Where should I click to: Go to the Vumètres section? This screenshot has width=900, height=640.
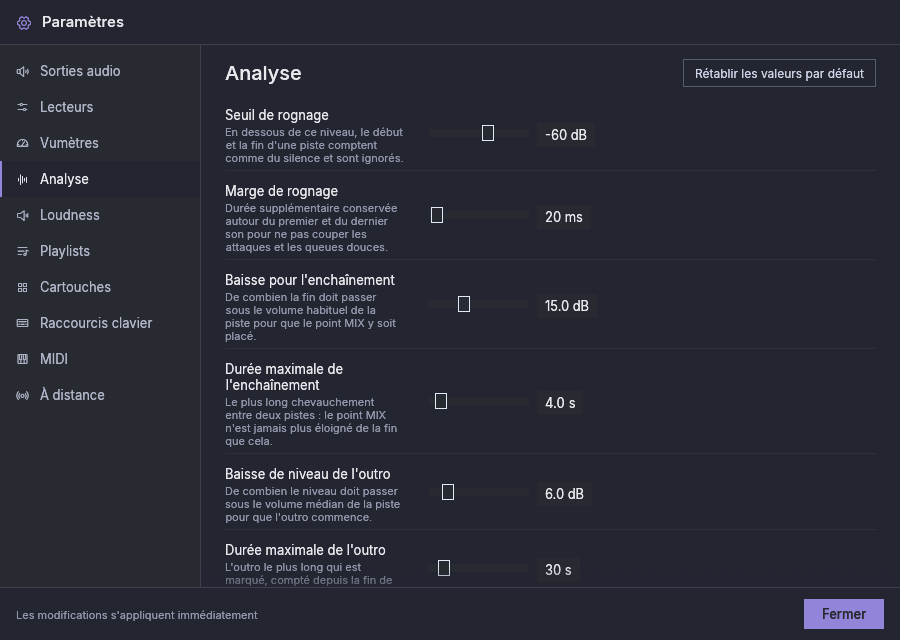coord(100,143)
